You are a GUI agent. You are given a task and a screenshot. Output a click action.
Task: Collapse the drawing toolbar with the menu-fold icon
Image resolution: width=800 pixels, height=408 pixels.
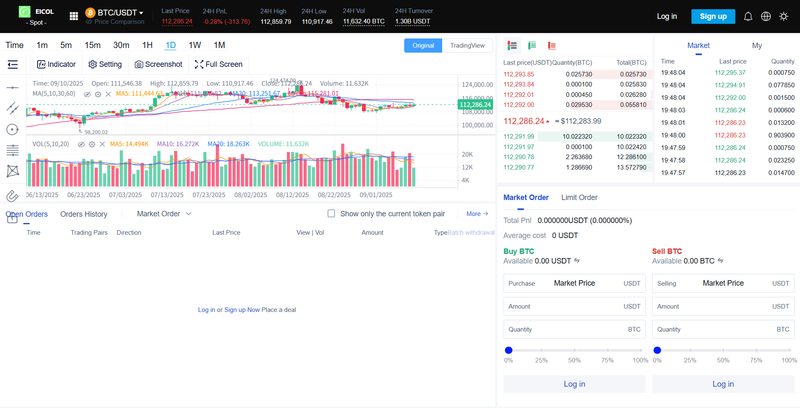13,64
